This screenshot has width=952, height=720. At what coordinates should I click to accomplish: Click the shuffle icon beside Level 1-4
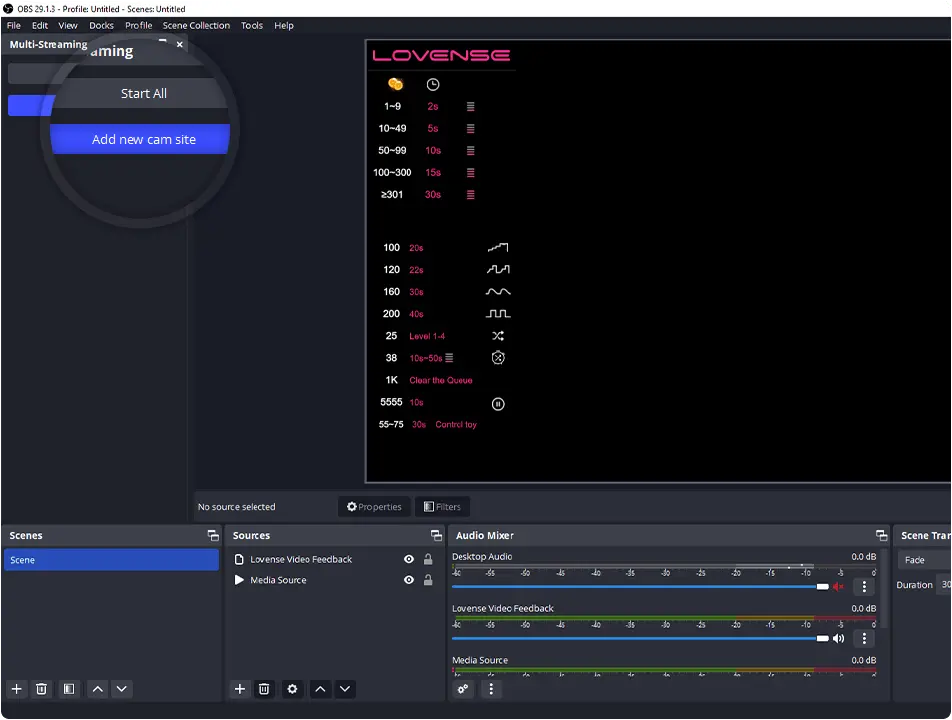(x=498, y=336)
